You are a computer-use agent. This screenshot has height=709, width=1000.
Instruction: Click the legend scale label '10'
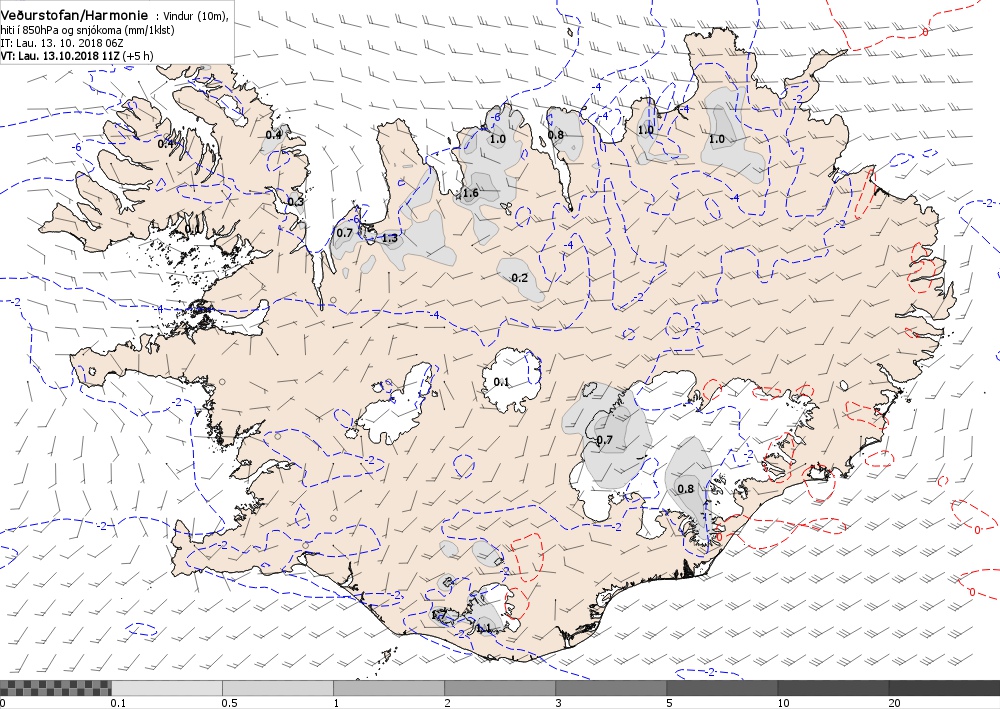tap(783, 703)
